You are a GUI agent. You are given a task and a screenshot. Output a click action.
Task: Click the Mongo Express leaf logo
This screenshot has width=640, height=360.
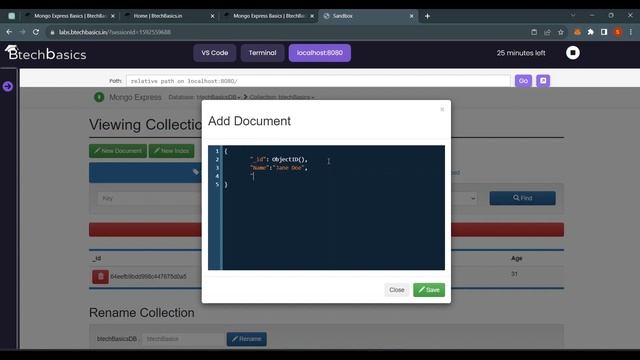tap(99, 97)
